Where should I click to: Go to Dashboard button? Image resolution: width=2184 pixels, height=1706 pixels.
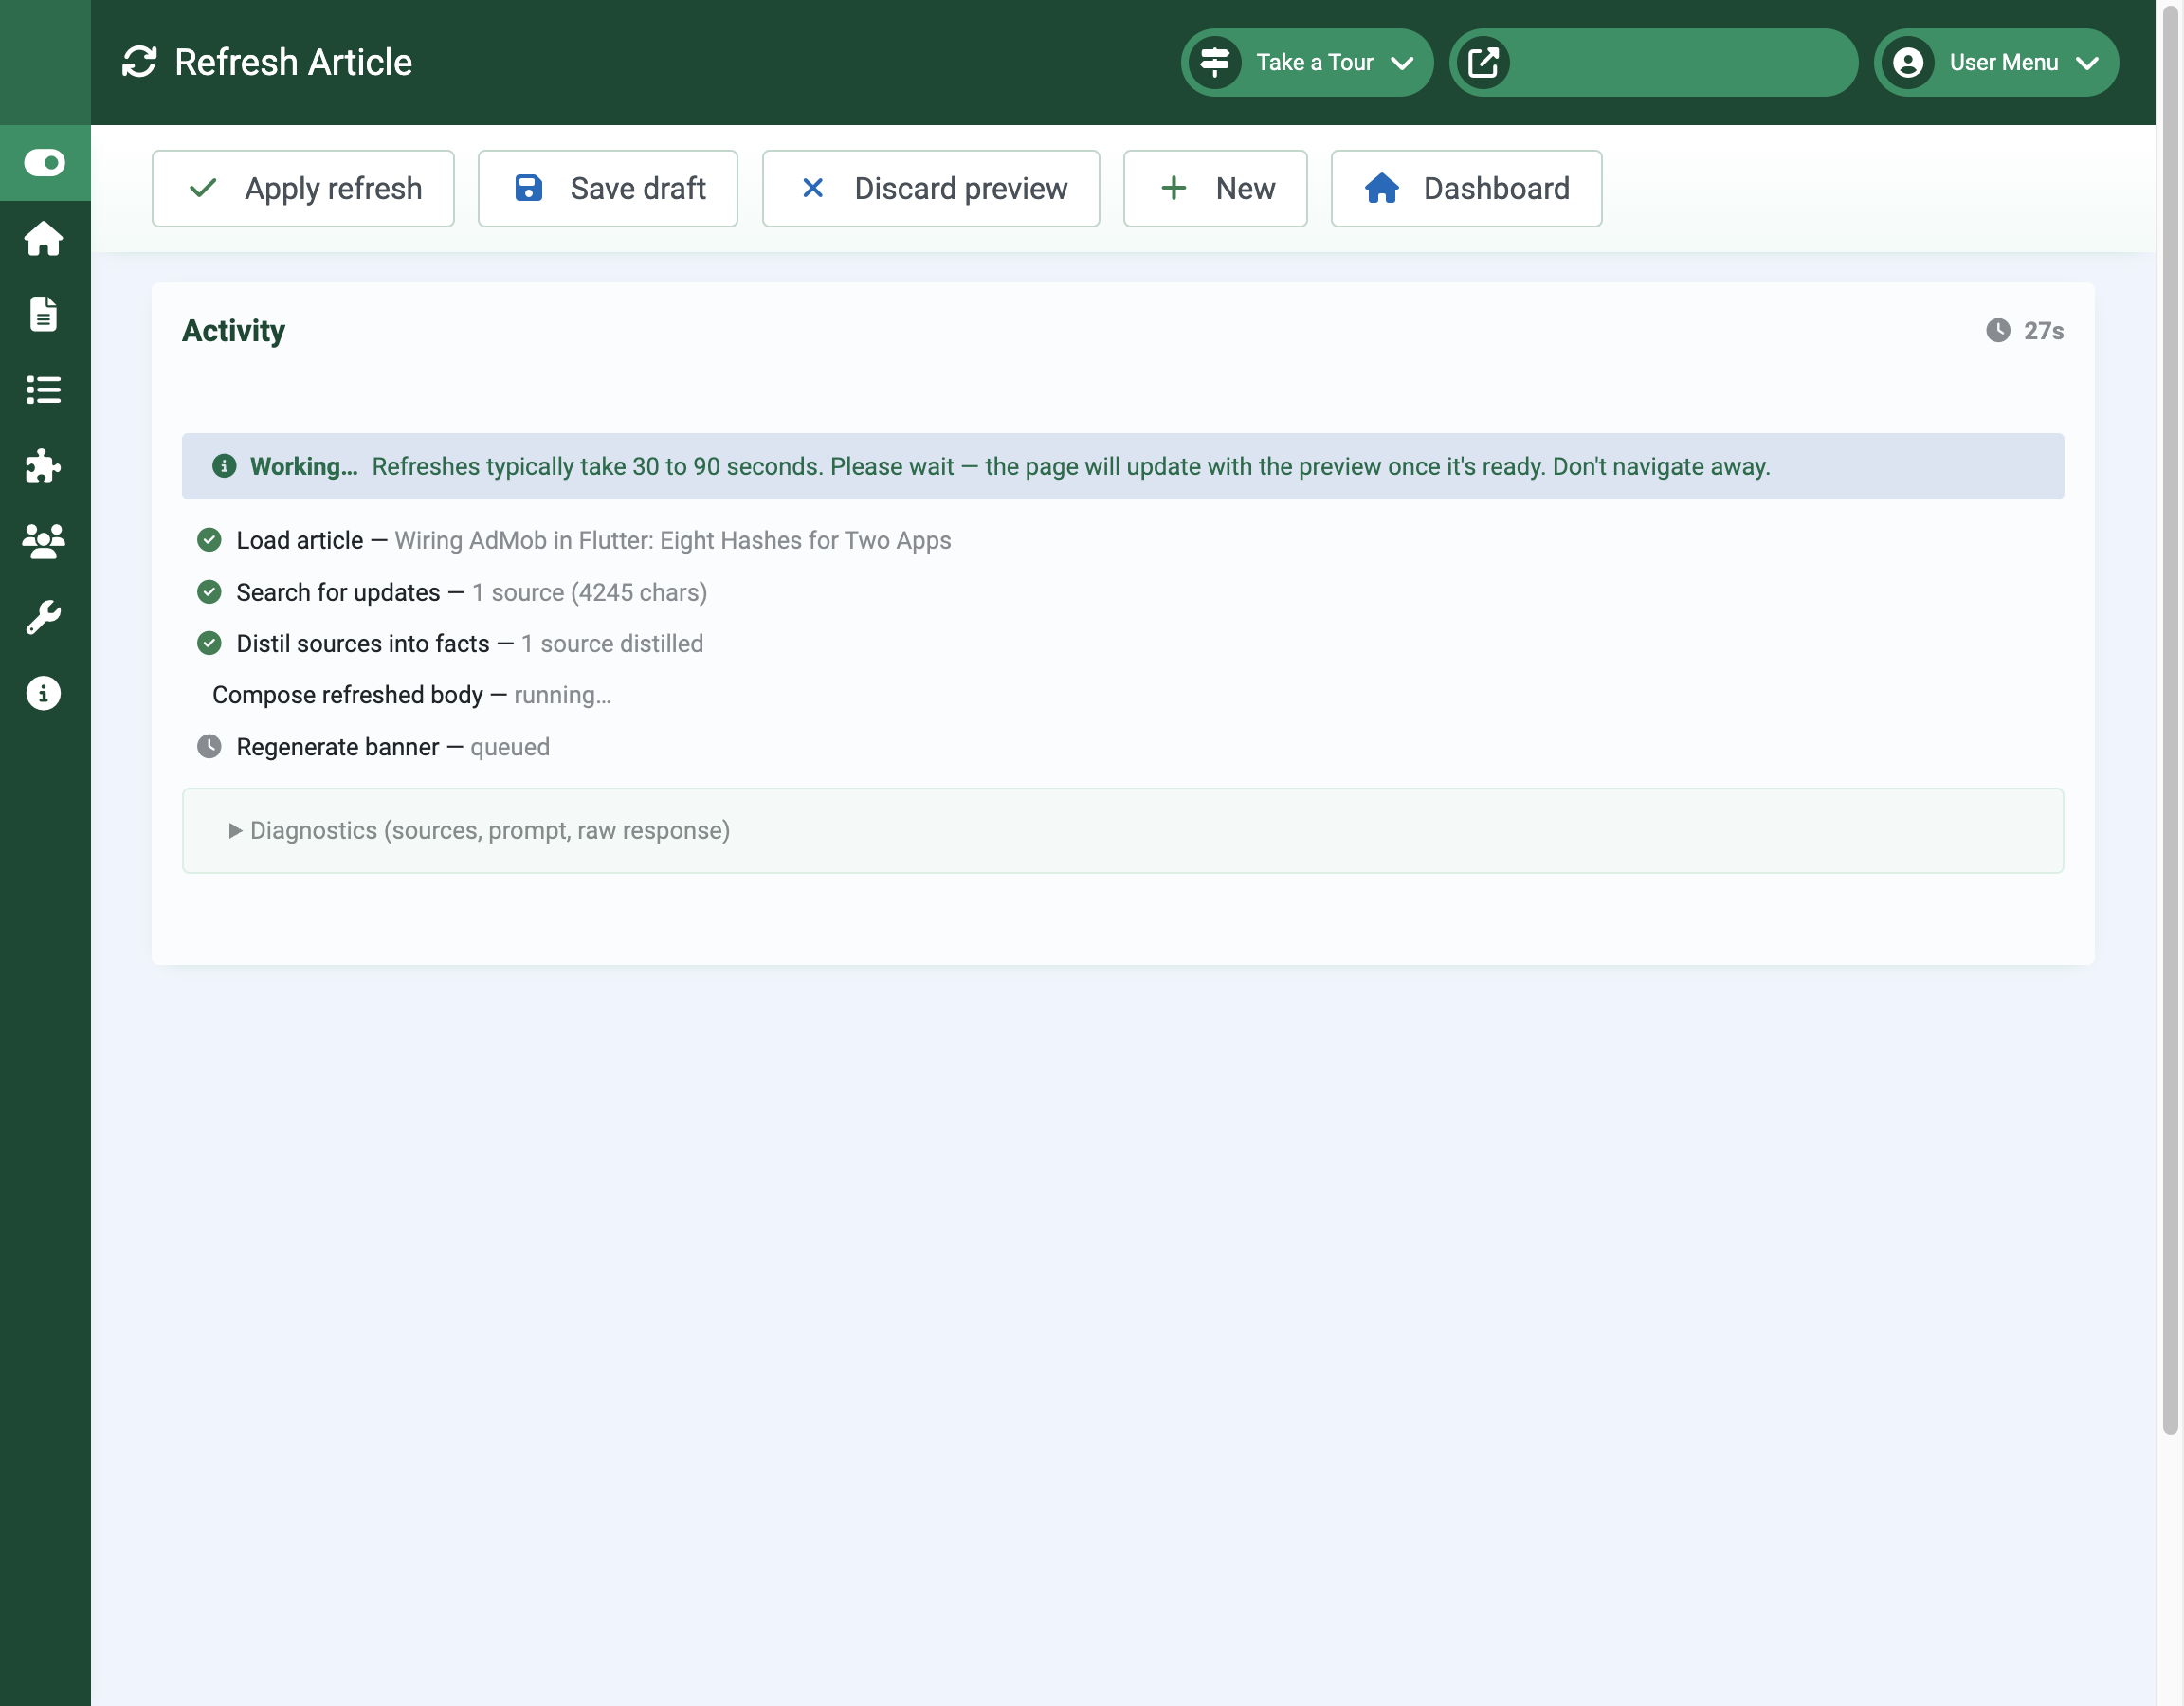click(1466, 188)
